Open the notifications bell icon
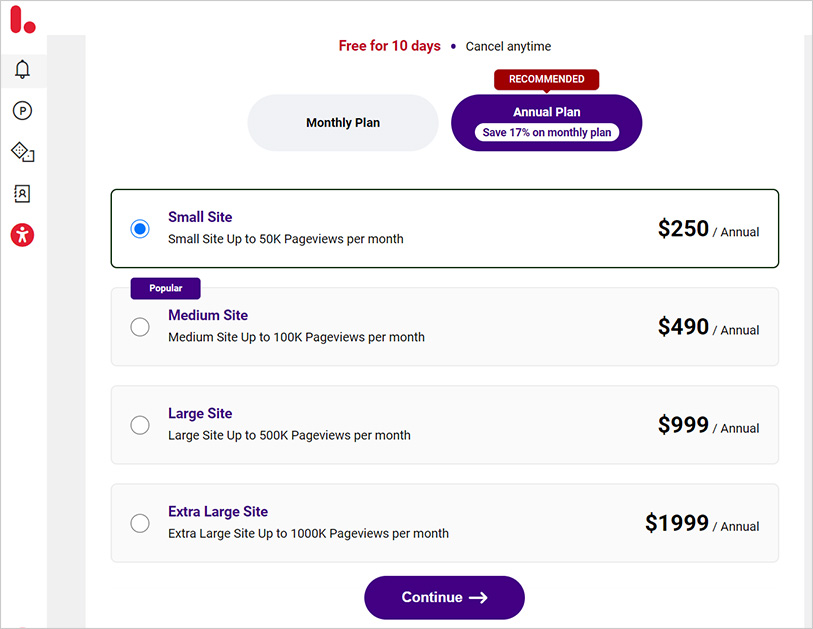The image size is (813, 629). pyautogui.click(x=22, y=69)
